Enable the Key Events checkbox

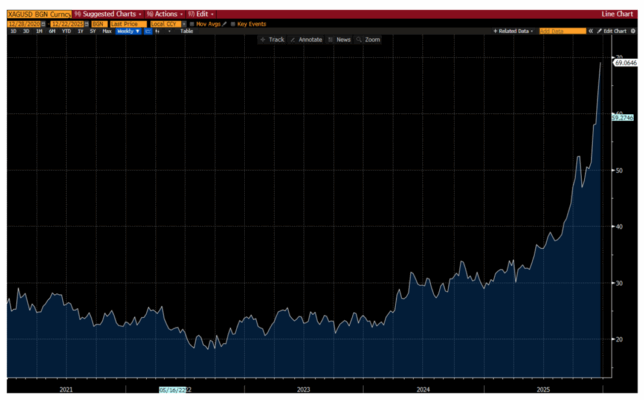point(233,23)
